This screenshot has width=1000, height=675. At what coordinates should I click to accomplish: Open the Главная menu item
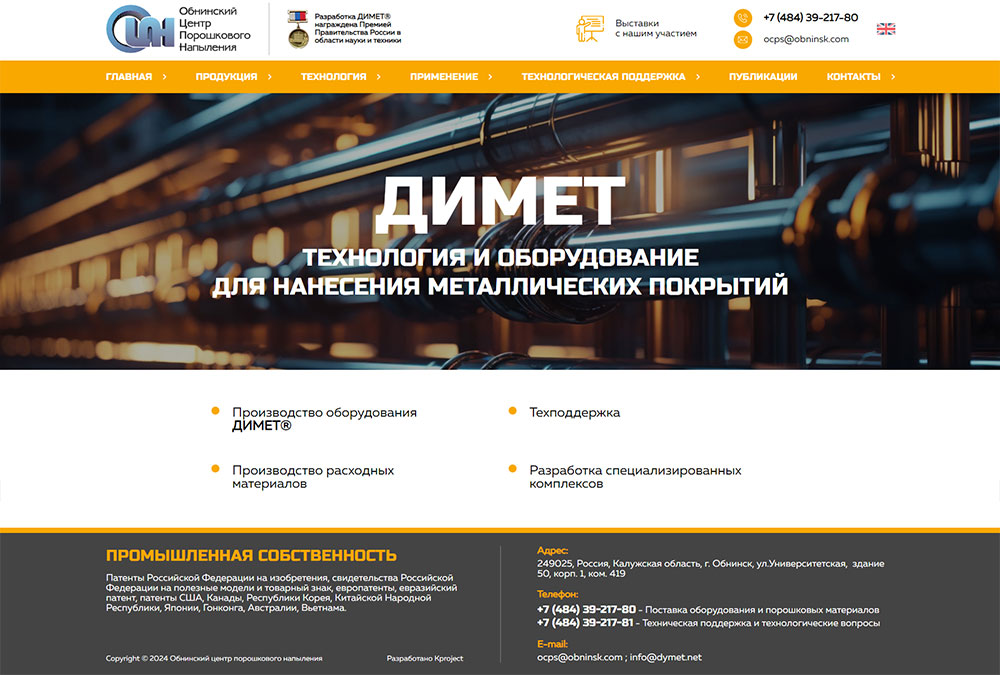pos(129,77)
